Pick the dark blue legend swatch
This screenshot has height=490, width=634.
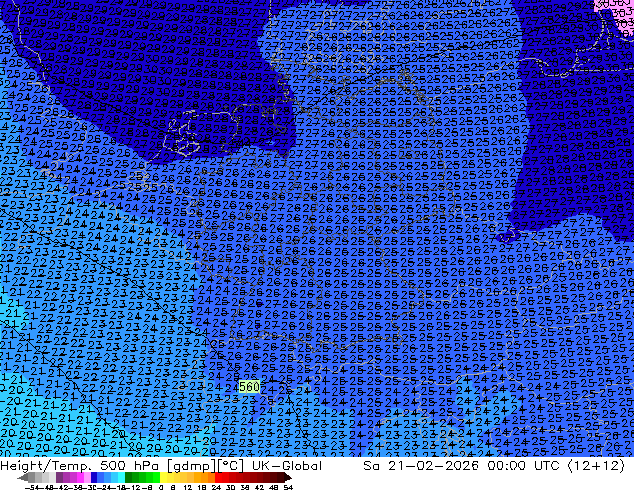click(x=94, y=478)
